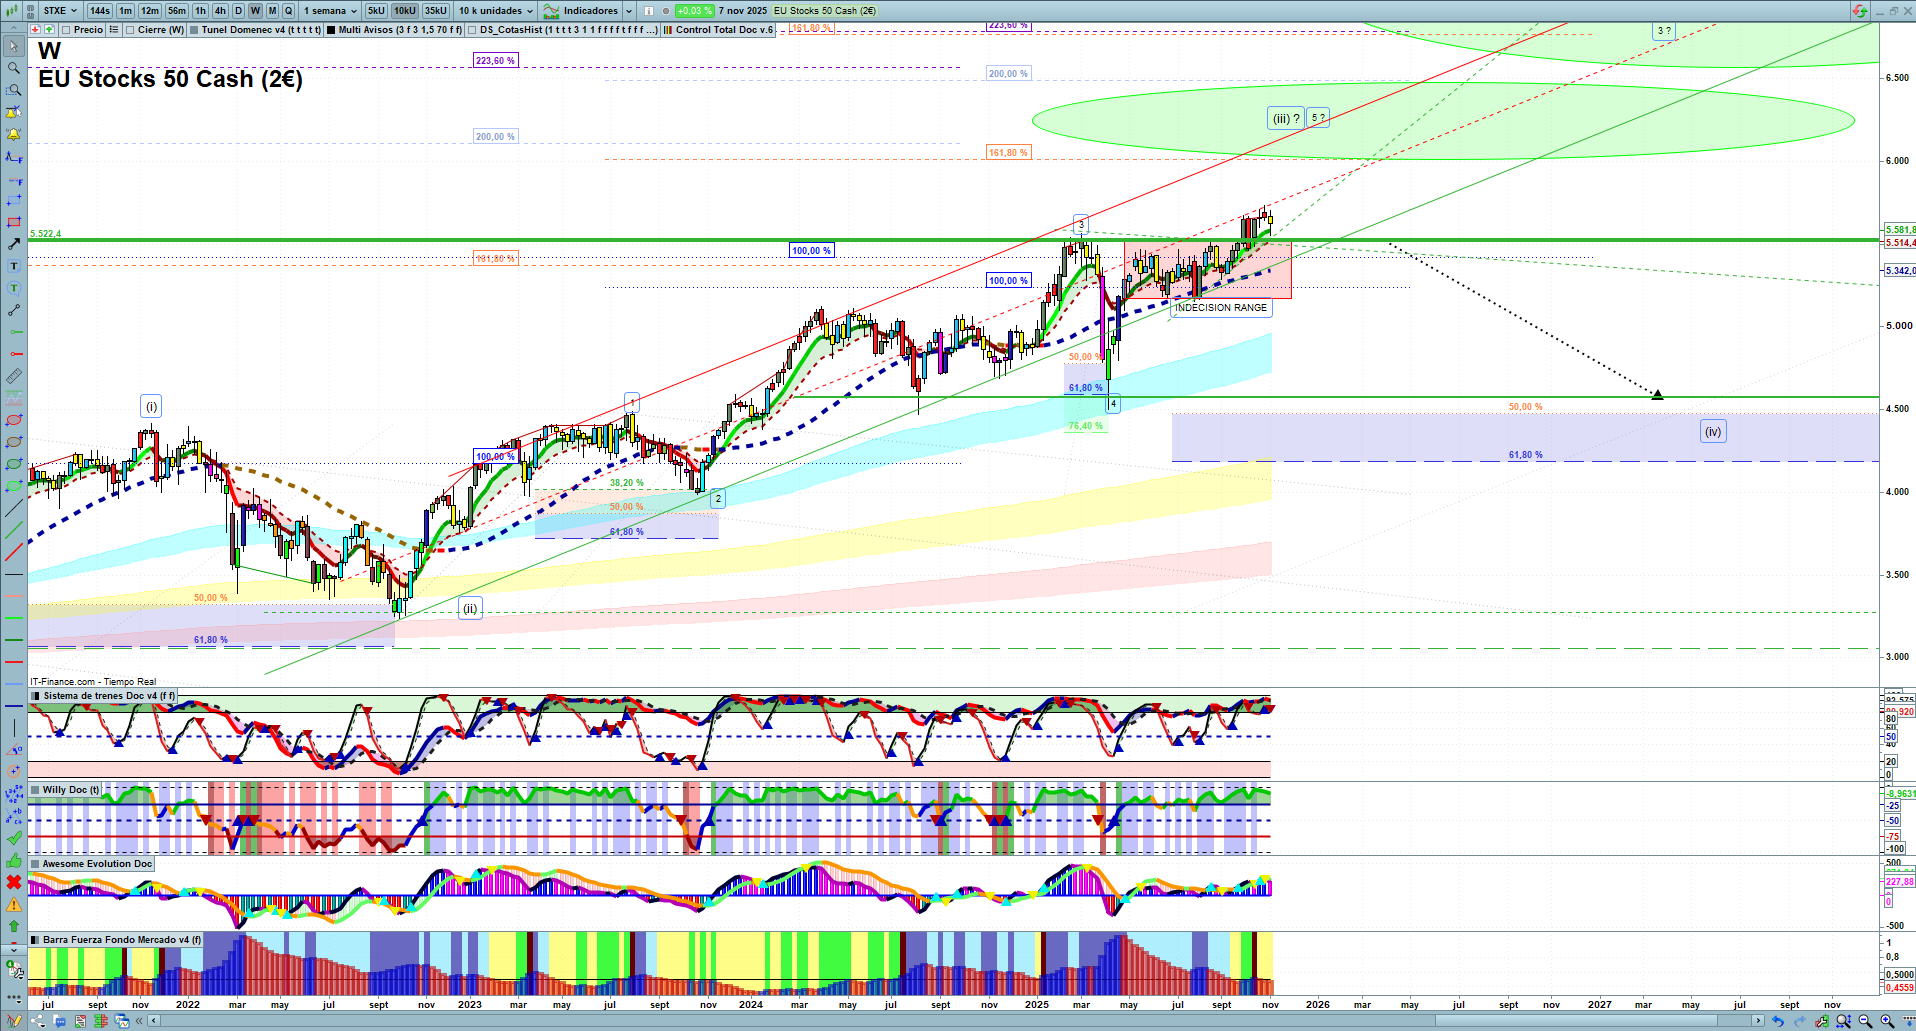Screen dimensions: 1916x1031
Task: Toggle Tunel Domenec v4 indicator visibility
Action: [194, 30]
